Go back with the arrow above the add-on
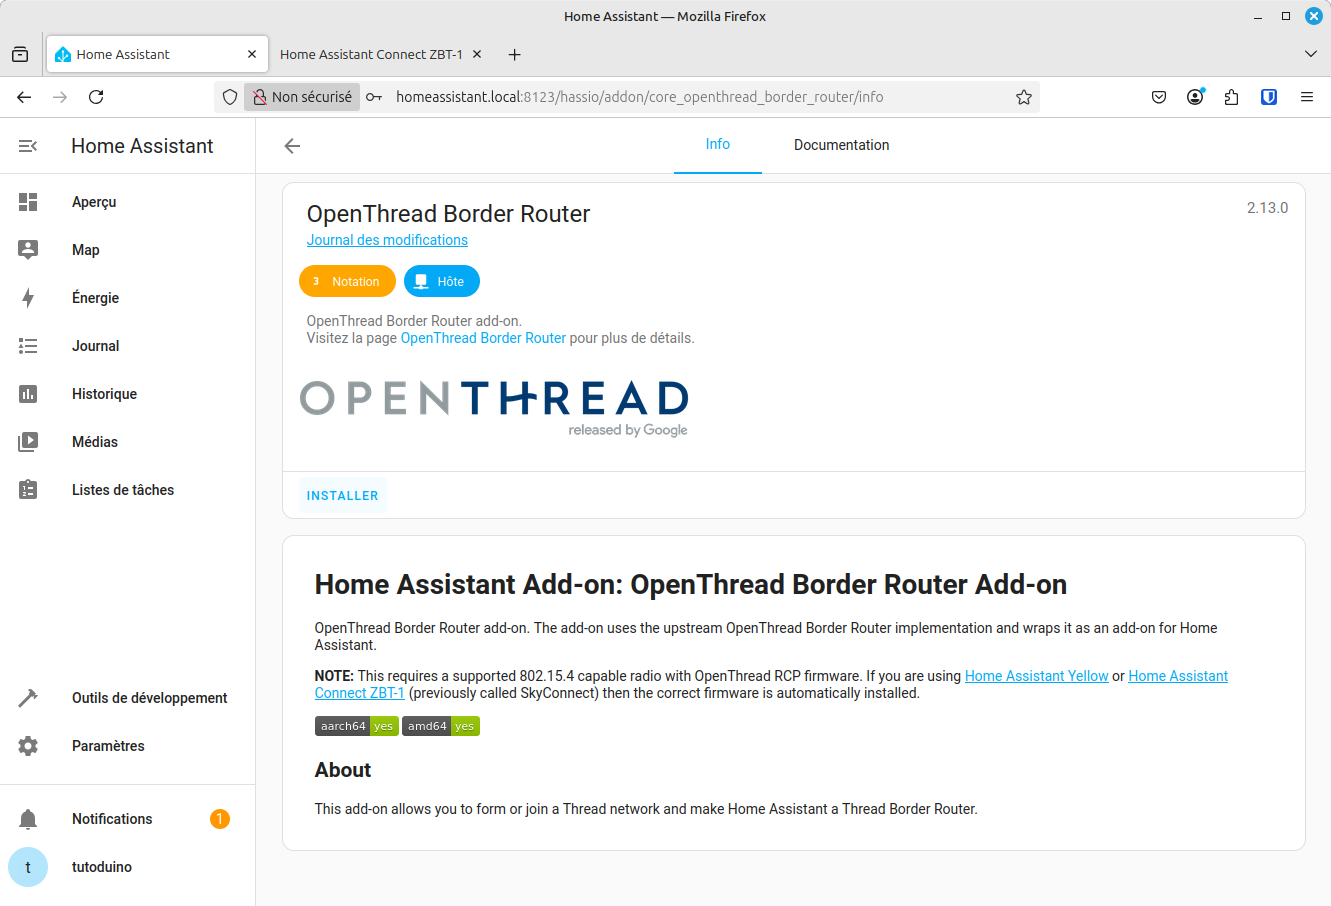This screenshot has width=1331, height=906. coord(291,145)
